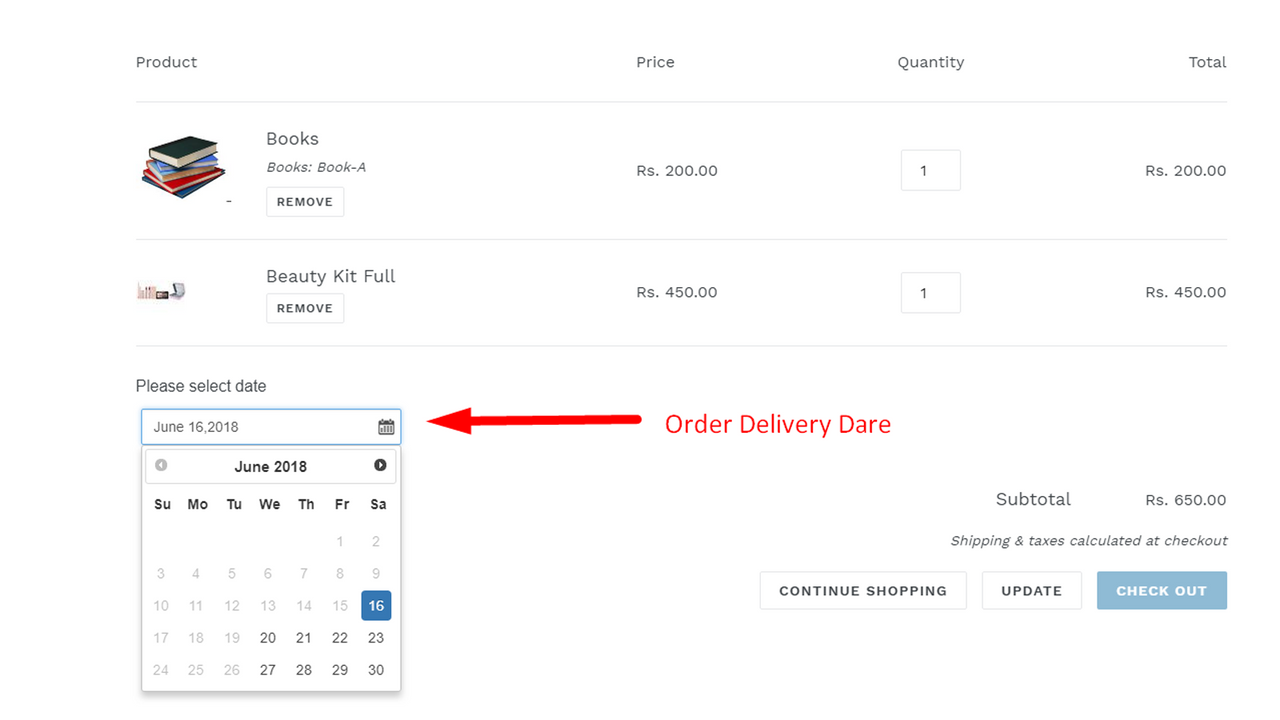The width and height of the screenshot is (1280, 720).
Task: Select June 23 in the calendar
Action: 376,638
